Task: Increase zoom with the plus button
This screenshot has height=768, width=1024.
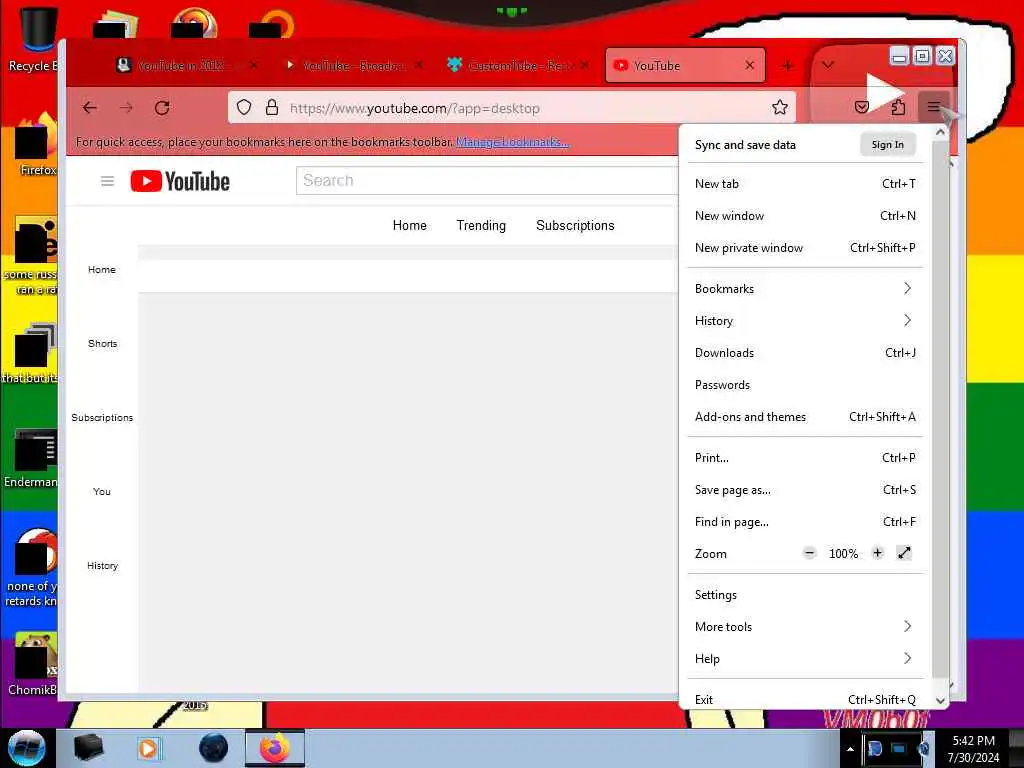Action: (878, 553)
